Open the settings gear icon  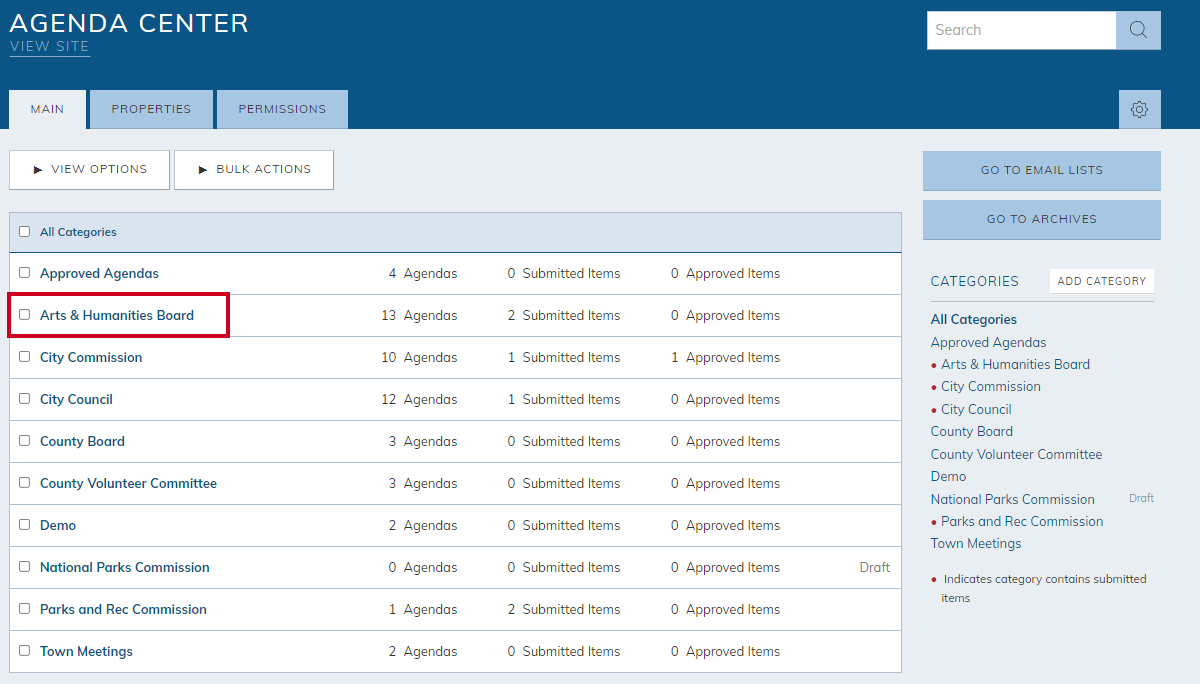(1139, 109)
